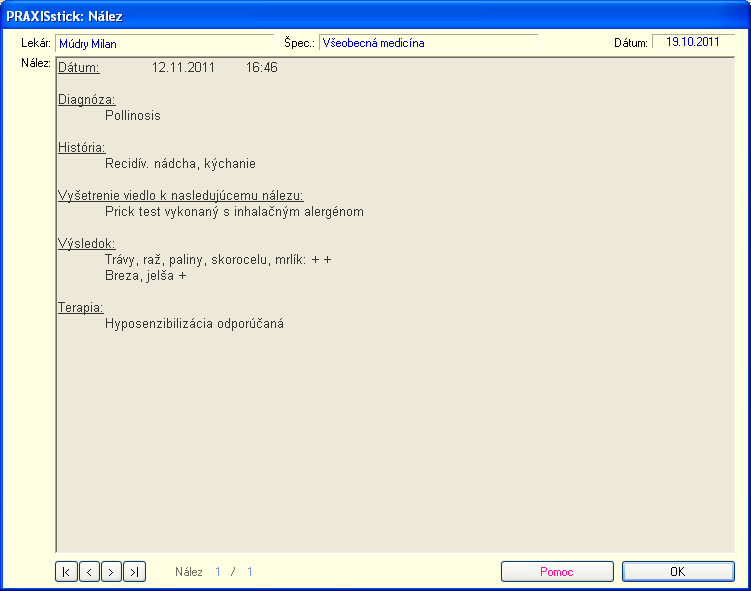Screen dimensions: 751x591
Task: Select line 'Trávy, raž, paliny, skorocelu, mrlík: + +'
Action: (218, 260)
